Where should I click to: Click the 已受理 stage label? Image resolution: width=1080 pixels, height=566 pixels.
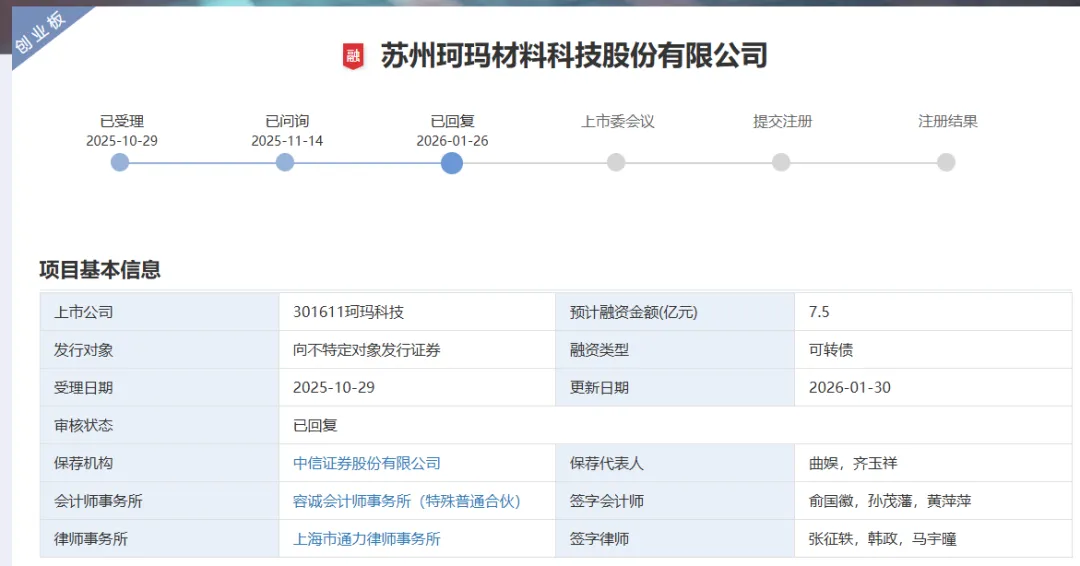coord(122,121)
